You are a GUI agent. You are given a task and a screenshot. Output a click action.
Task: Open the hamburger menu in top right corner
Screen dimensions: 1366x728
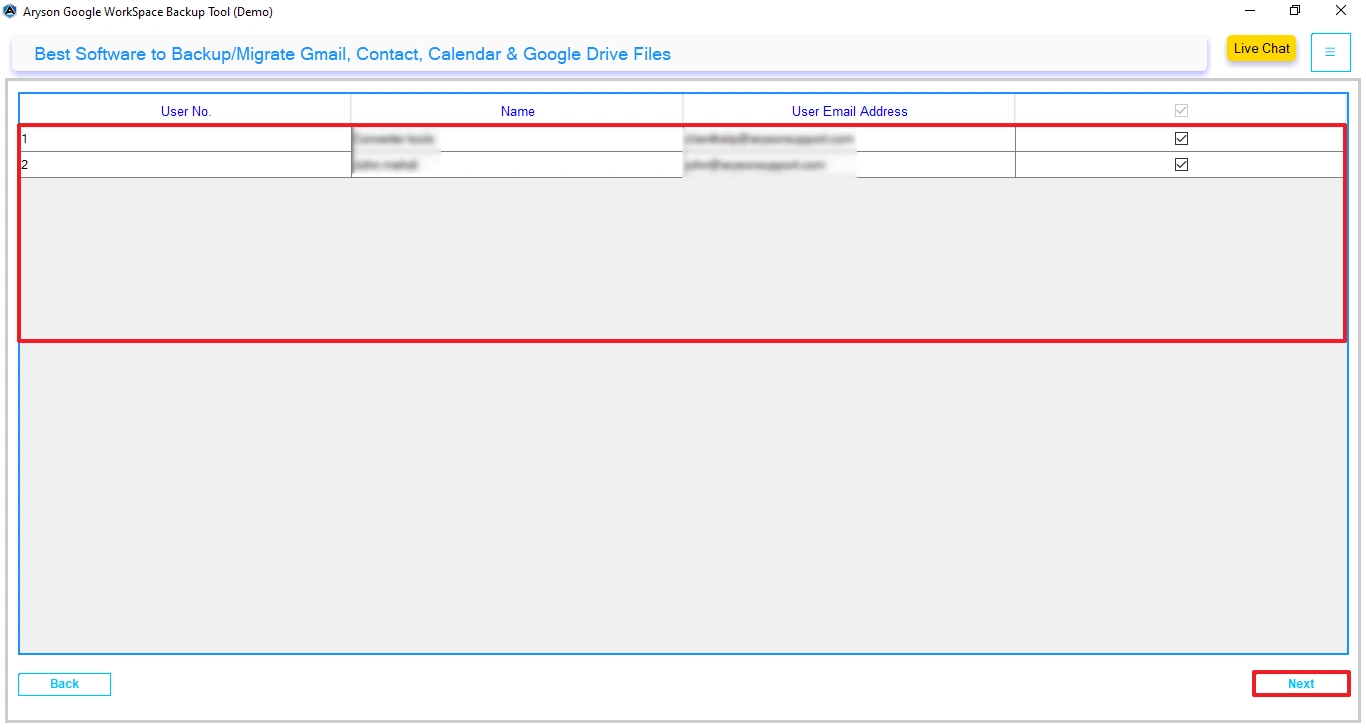[1330, 52]
